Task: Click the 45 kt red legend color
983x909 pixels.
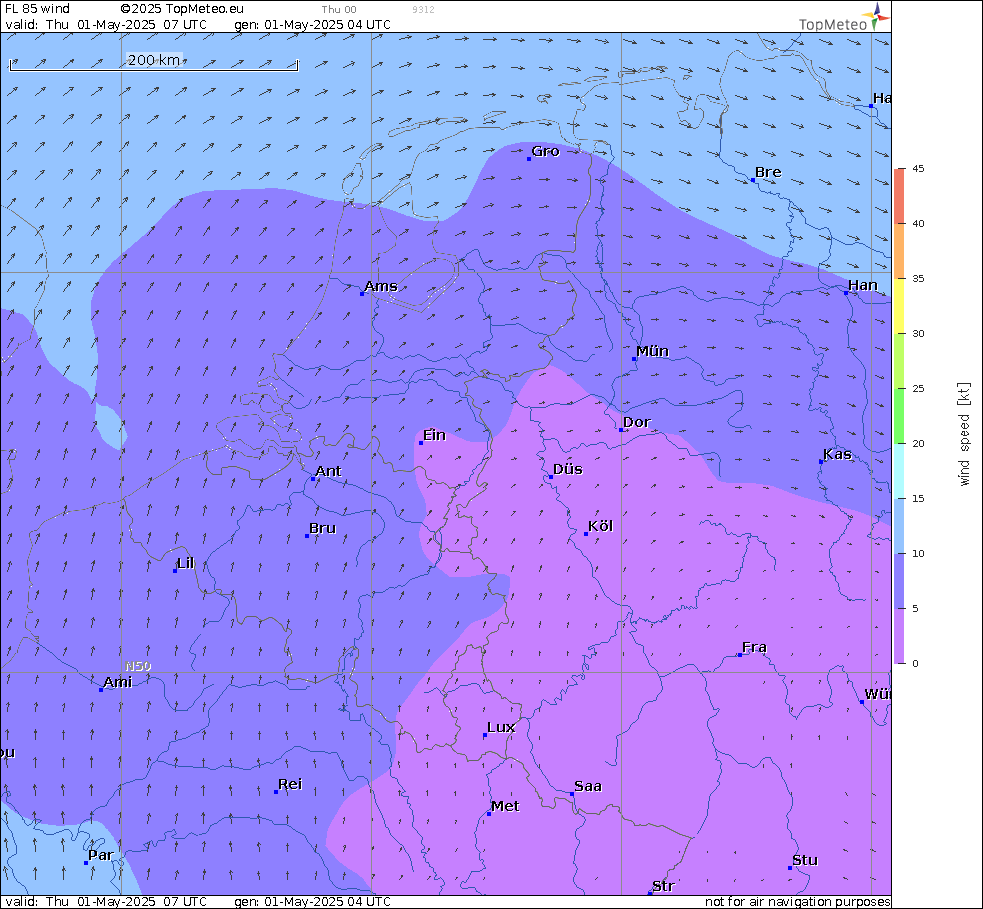Action: tap(899, 196)
